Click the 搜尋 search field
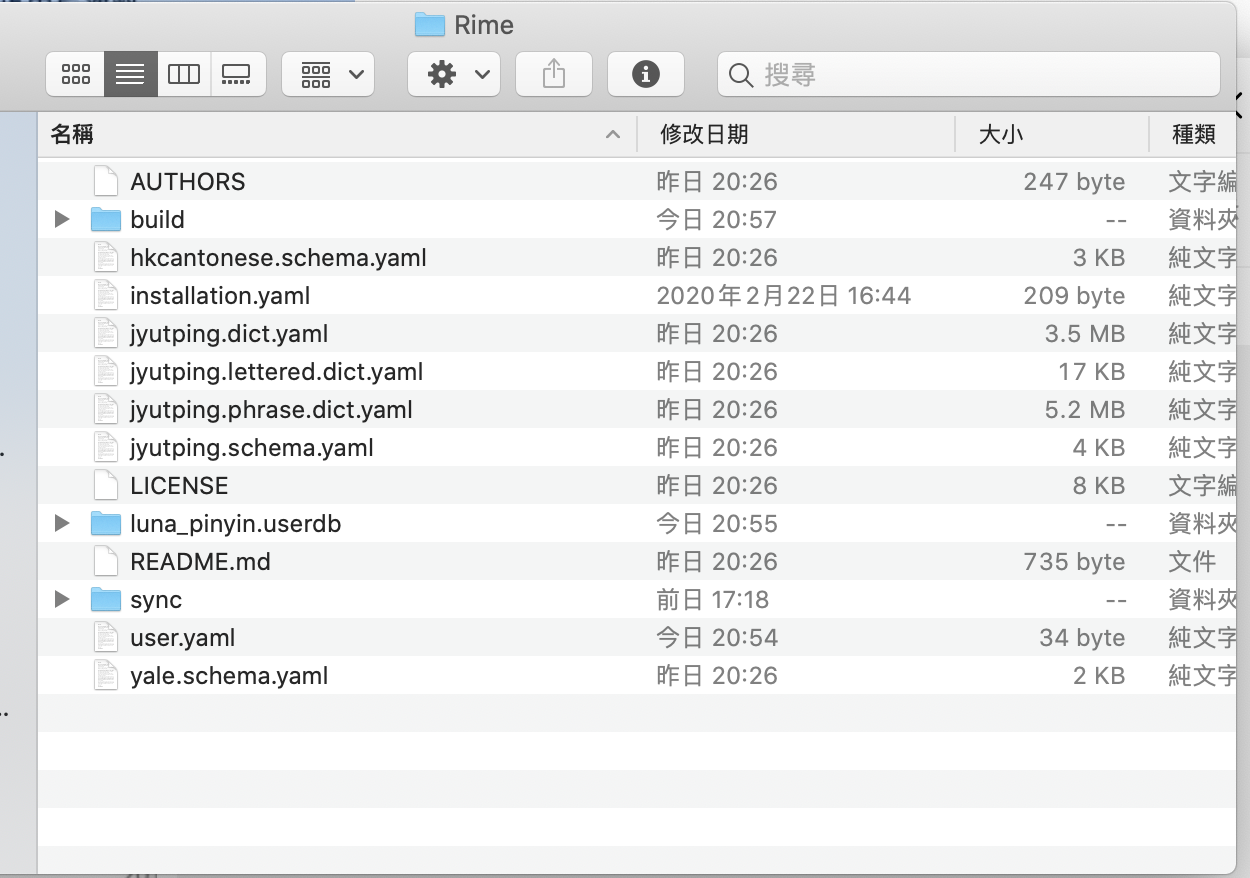Viewport: 1250px width, 878px height. [x=968, y=74]
